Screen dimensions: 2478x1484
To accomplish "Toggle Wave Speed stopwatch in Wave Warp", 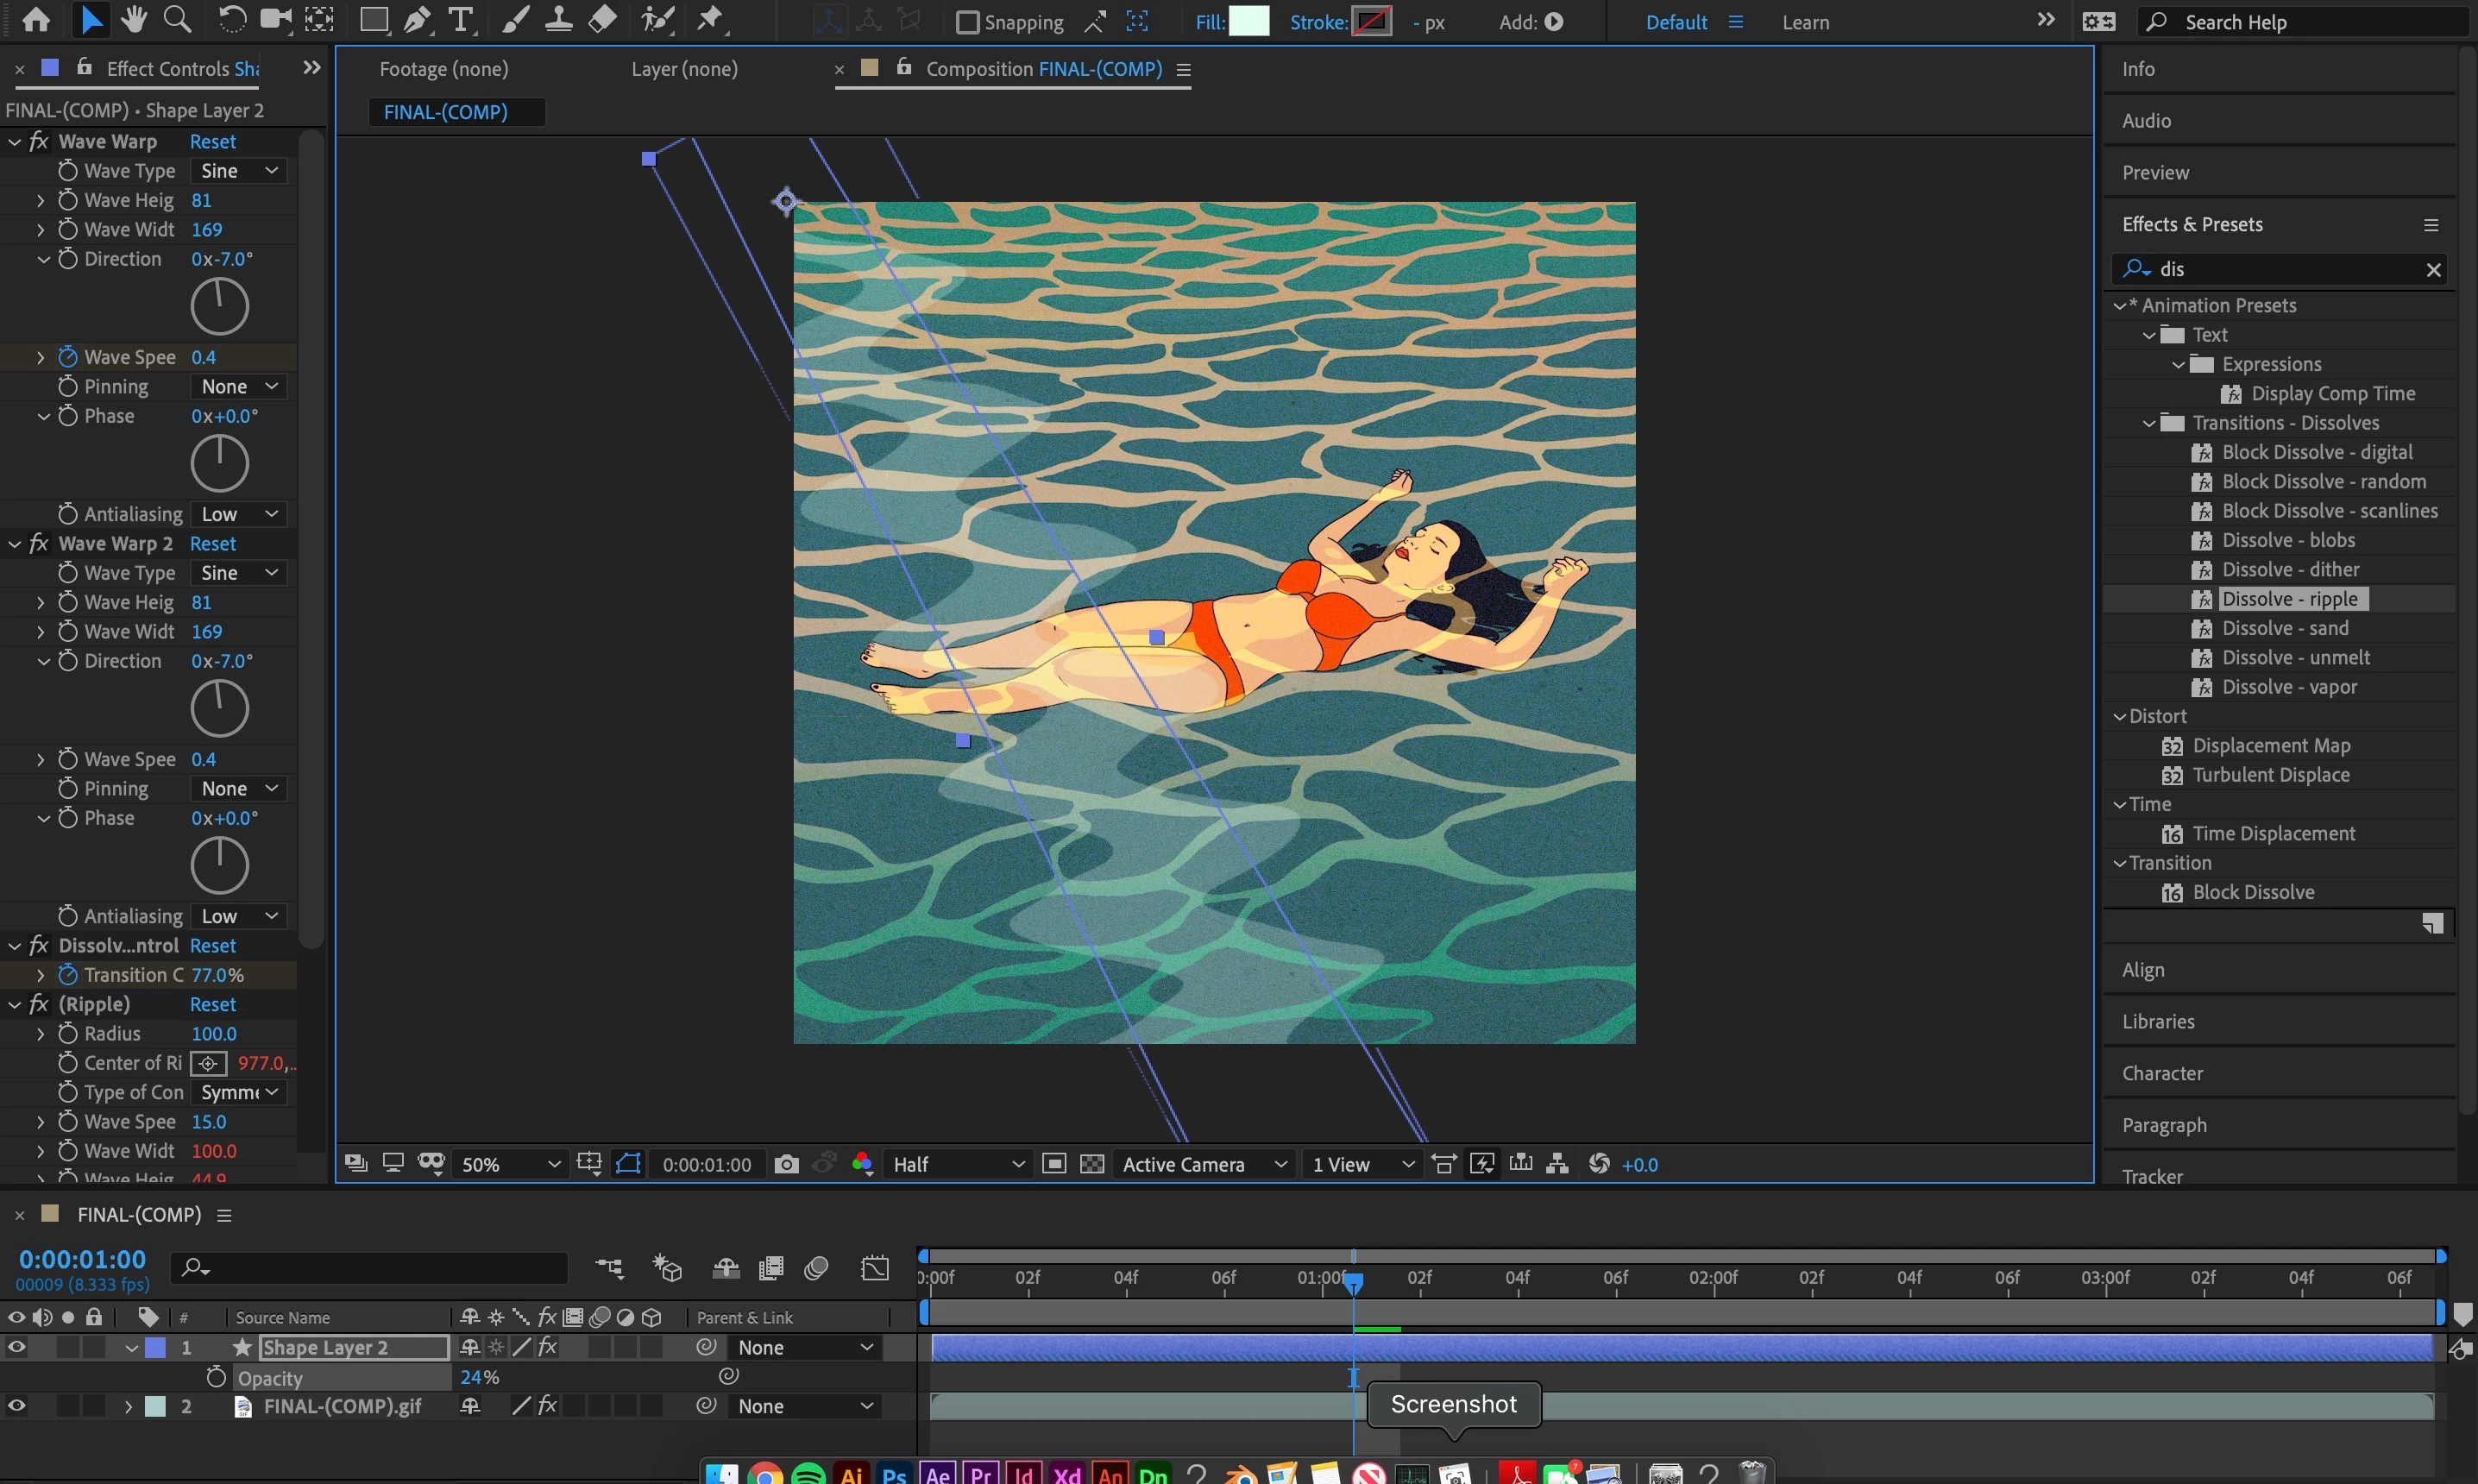I will [x=68, y=357].
